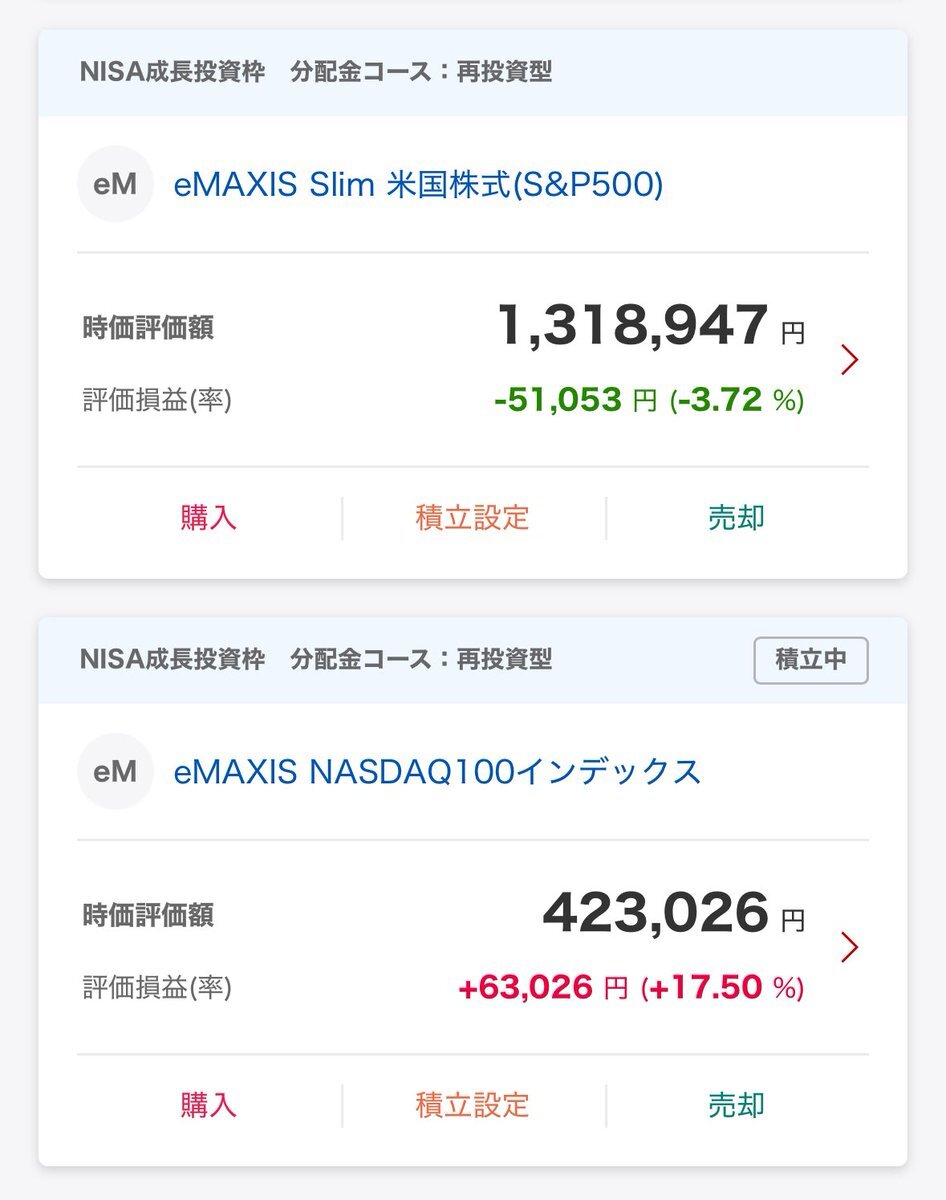The image size is (946, 1200).
Task: Click the 積立中 status badge
Action: pyautogui.click(x=811, y=660)
